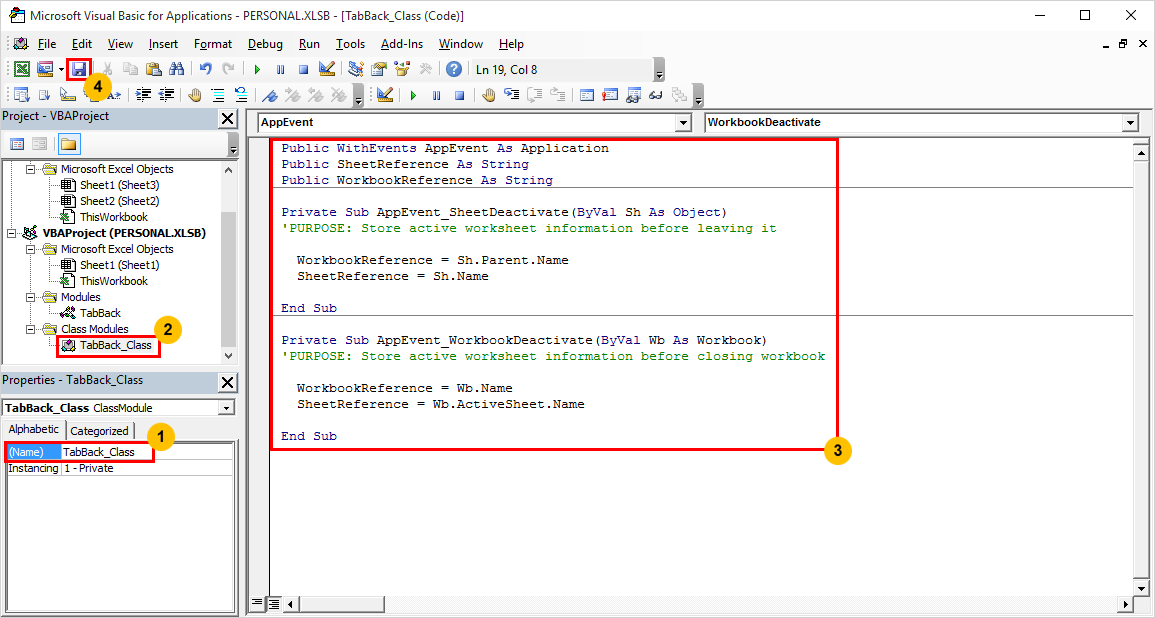1155x618 pixels.
Task: Click the Design Mode icon
Action: pos(327,69)
